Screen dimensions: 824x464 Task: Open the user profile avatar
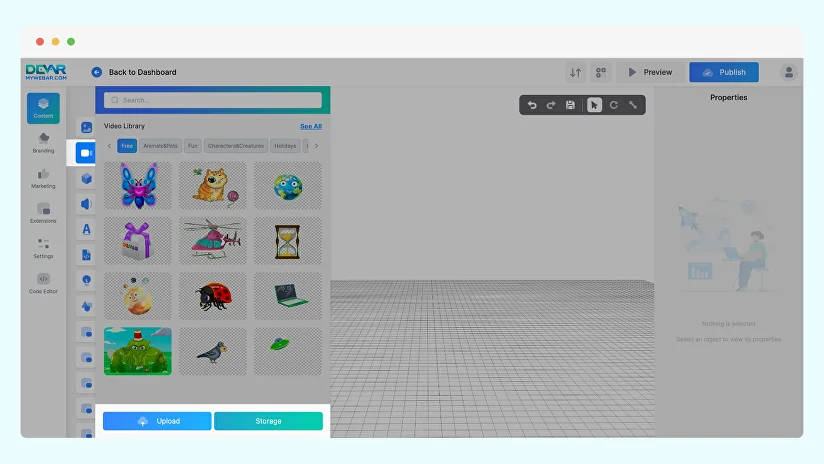(789, 72)
